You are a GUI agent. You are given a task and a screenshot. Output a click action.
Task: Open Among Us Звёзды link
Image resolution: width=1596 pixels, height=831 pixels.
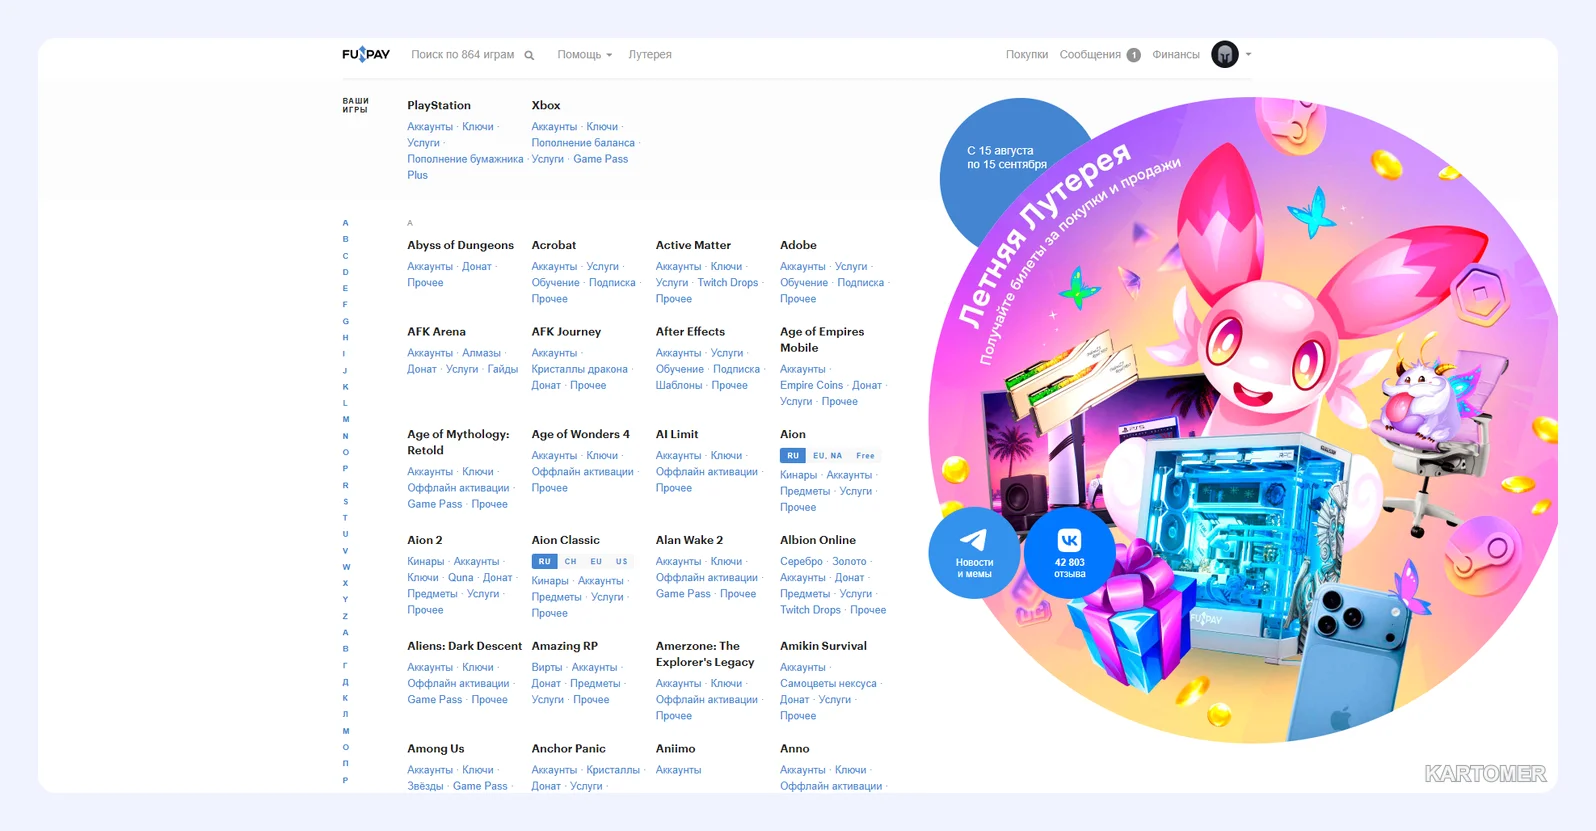[425, 786]
